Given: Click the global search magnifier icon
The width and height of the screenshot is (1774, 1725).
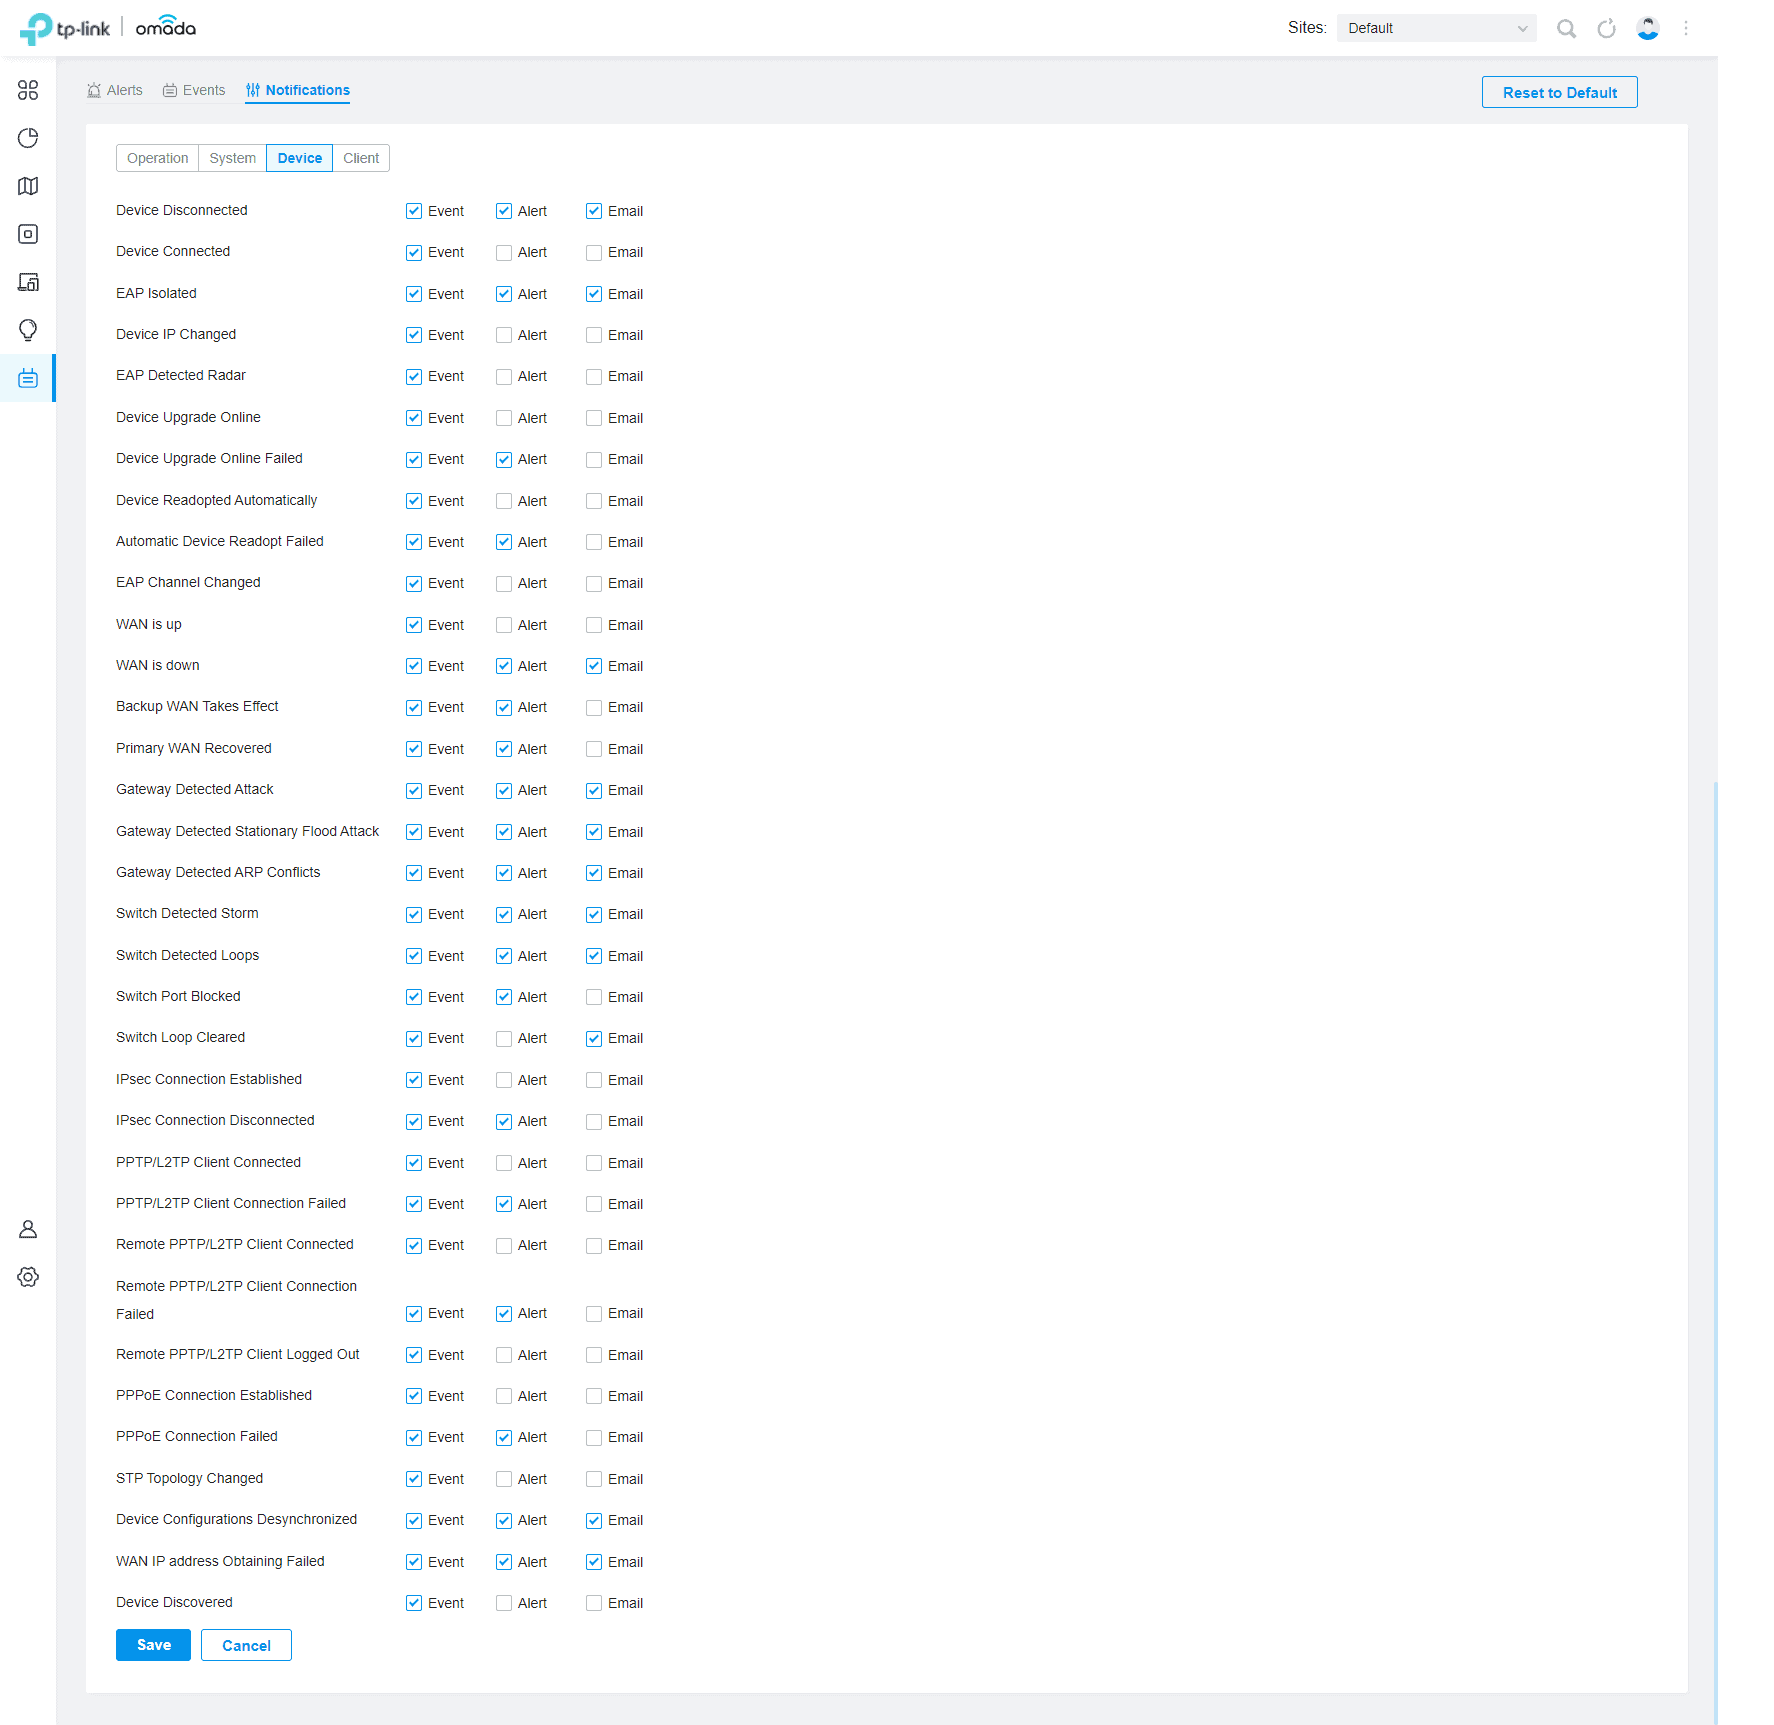Looking at the screenshot, I should click(x=1566, y=29).
